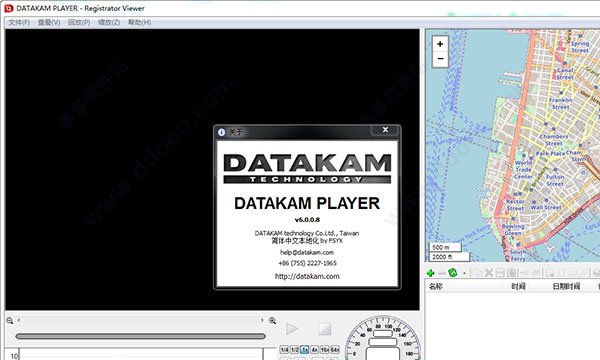Viewport: 600px width, 360px height.
Task: Open the 帮助(H) menu
Action: [139, 23]
